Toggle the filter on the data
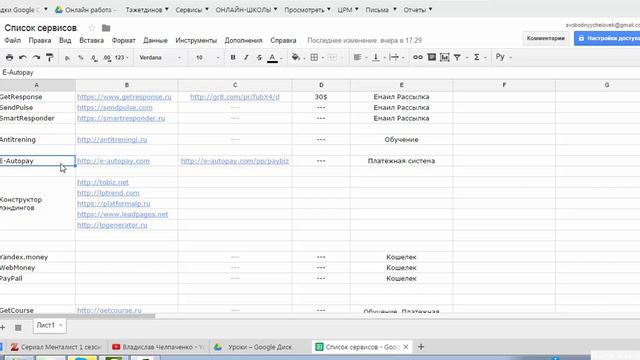The height and width of the screenshot is (360, 640). click(457, 58)
